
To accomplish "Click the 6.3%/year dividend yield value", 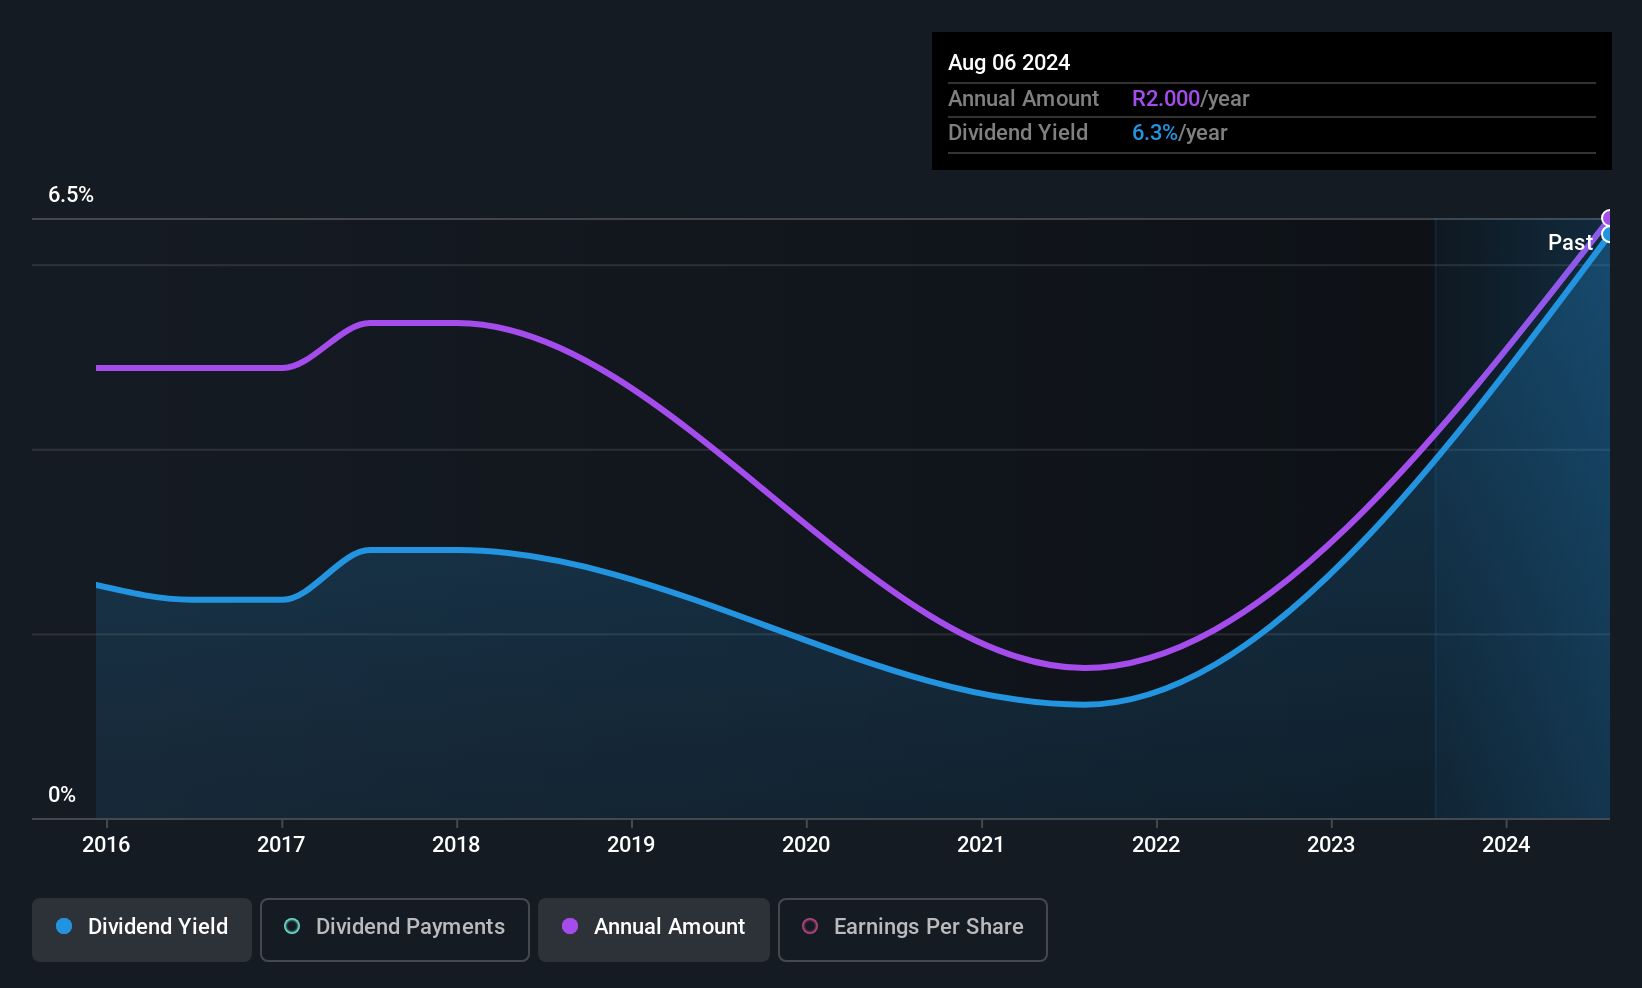I will click(x=1179, y=133).
